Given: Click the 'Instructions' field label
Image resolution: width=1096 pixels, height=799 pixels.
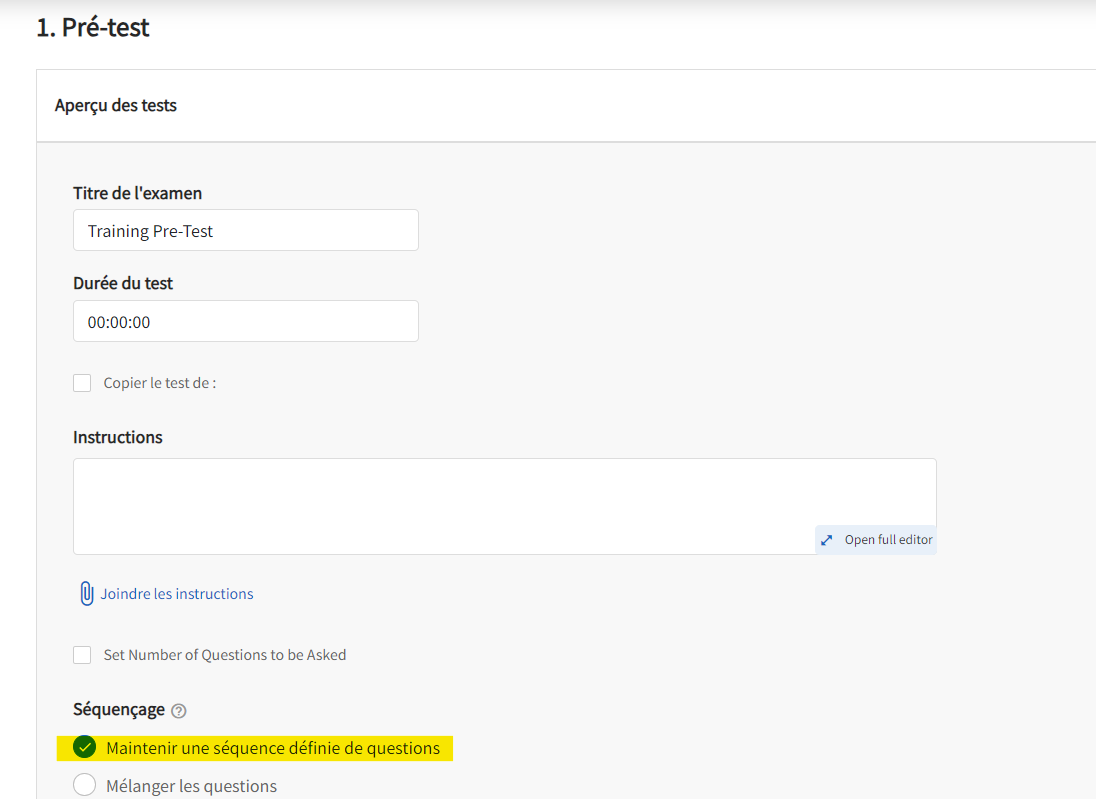Looking at the screenshot, I should (118, 437).
